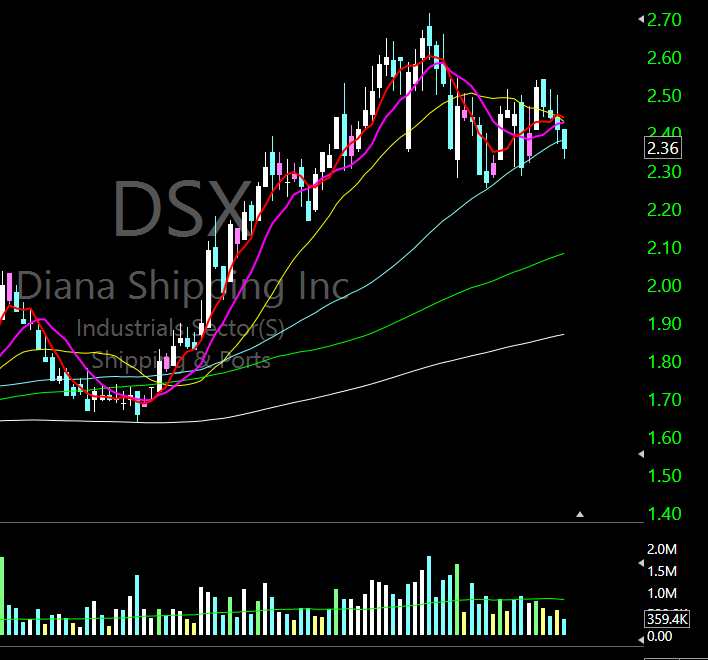Select the current price box 2.36
Viewport: 708px width, 660px height.
(662, 148)
